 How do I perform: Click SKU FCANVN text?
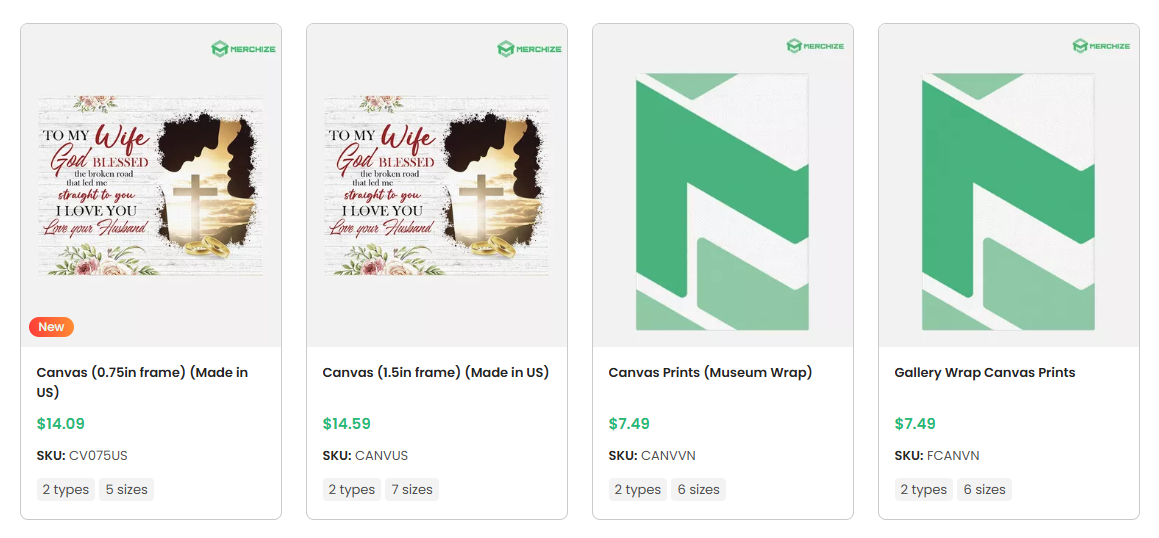pyautogui.click(x=937, y=456)
